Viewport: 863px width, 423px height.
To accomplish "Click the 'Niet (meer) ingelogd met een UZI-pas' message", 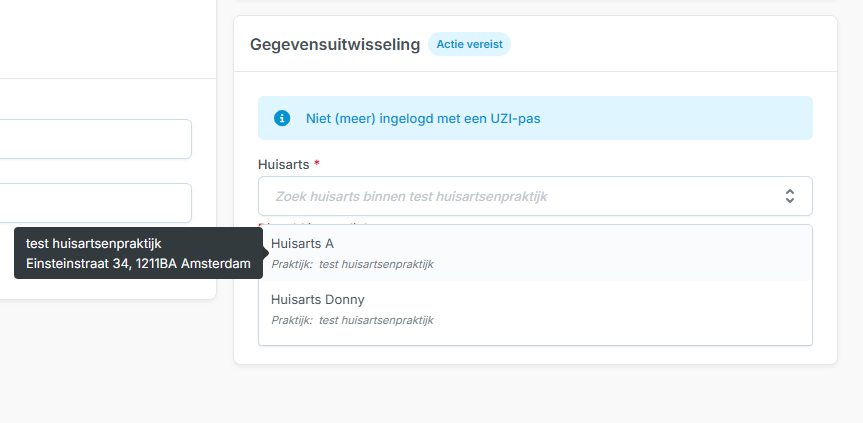I will [424, 118].
